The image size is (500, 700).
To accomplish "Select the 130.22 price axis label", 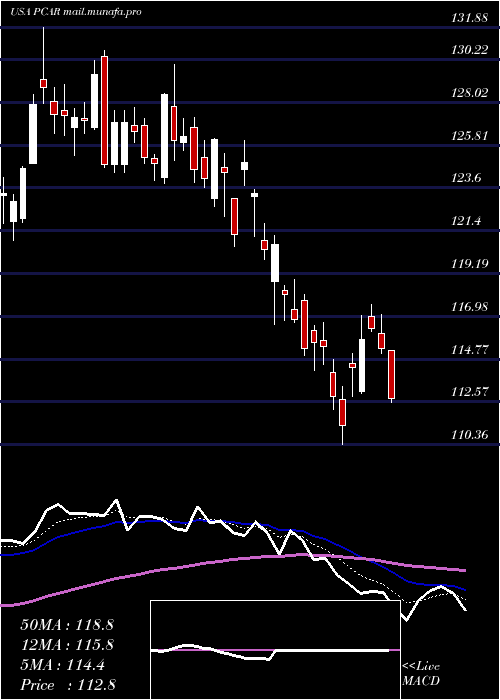I will coord(469,50).
